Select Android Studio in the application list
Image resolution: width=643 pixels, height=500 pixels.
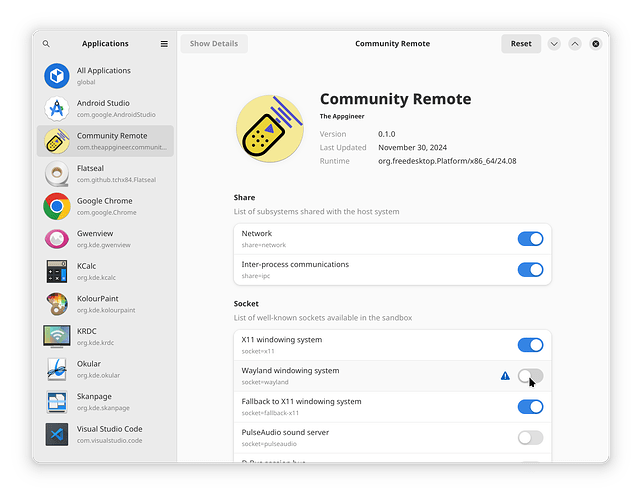pyautogui.click(x=105, y=108)
